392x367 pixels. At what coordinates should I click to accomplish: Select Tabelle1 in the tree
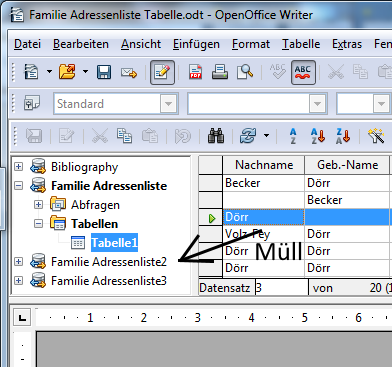(114, 243)
